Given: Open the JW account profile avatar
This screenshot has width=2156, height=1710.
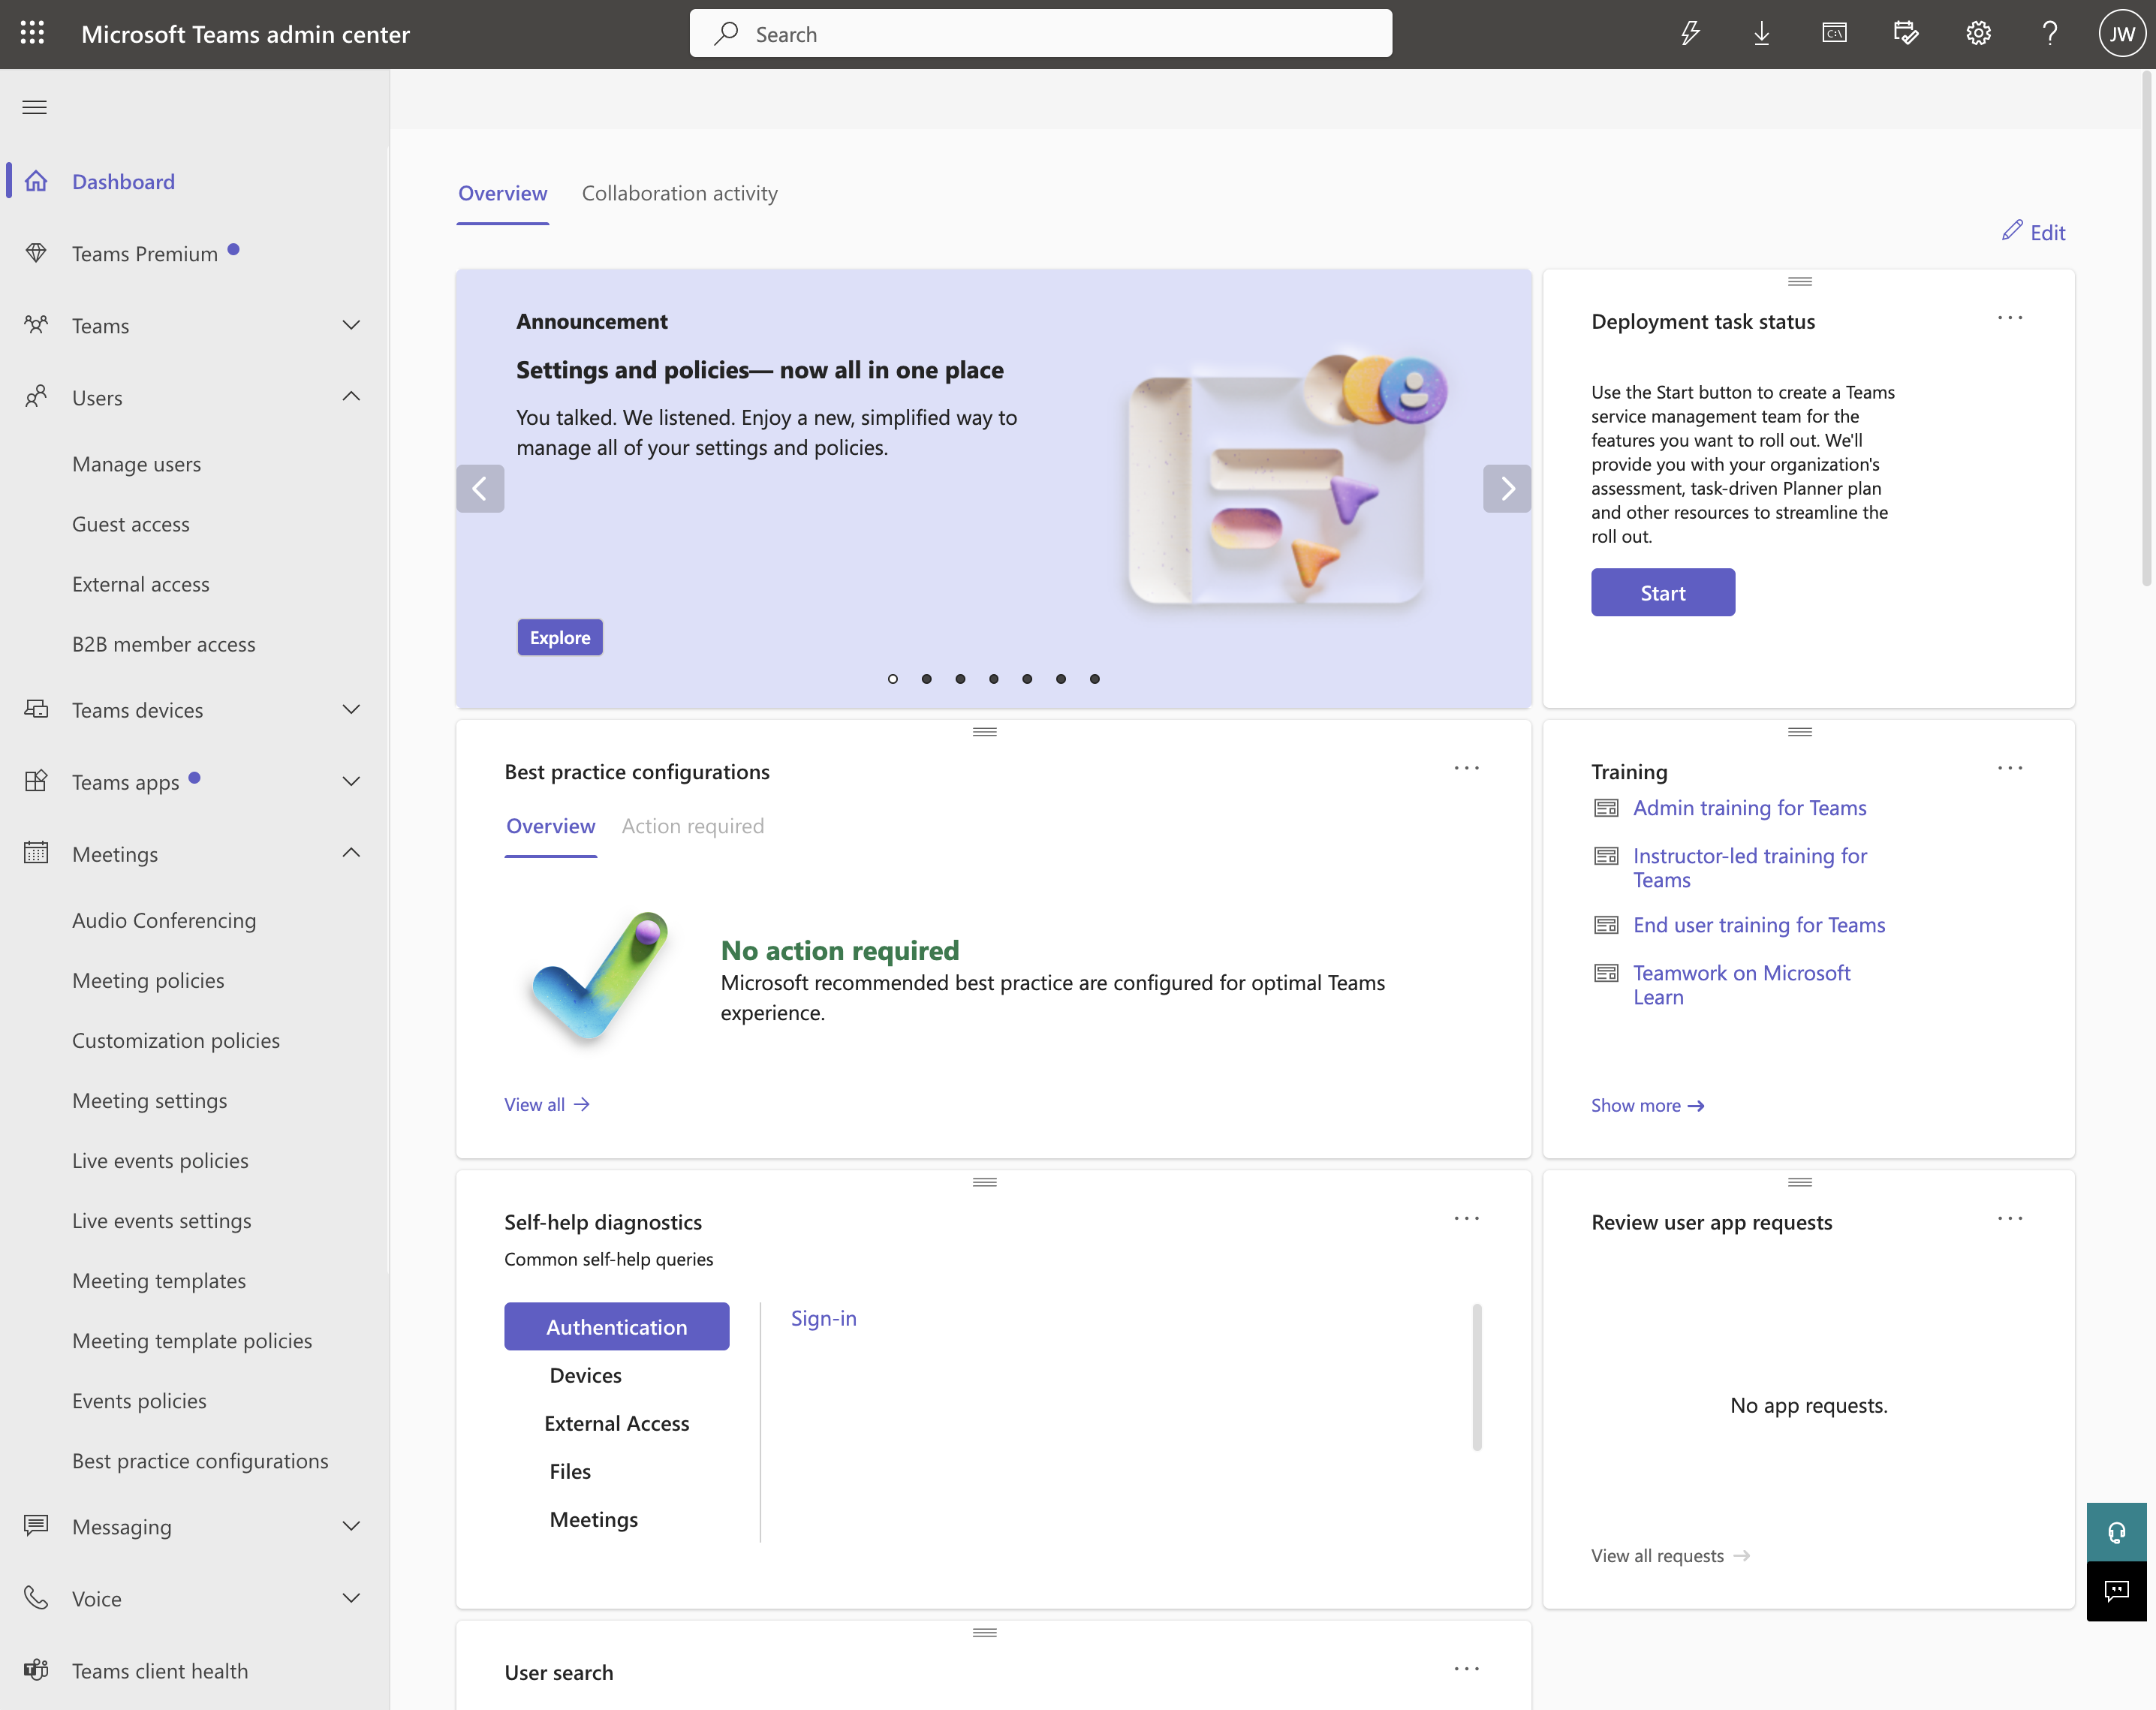Looking at the screenshot, I should tap(2122, 33).
